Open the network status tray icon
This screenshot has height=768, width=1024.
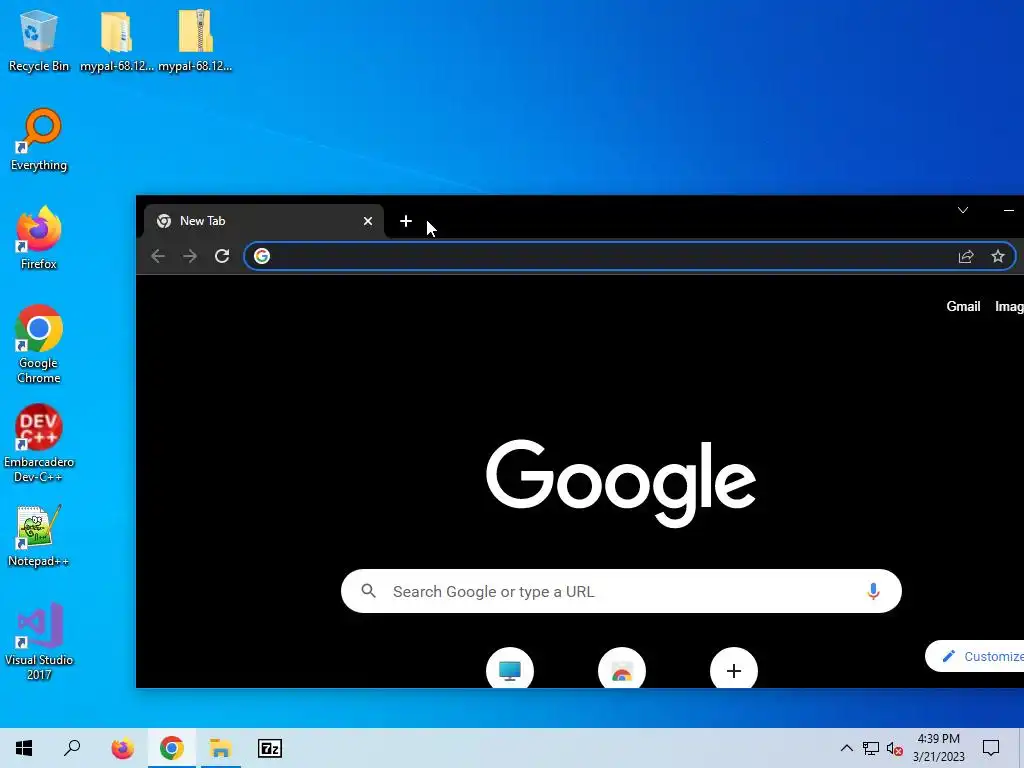pyautogui.click(x=871, y=748)
